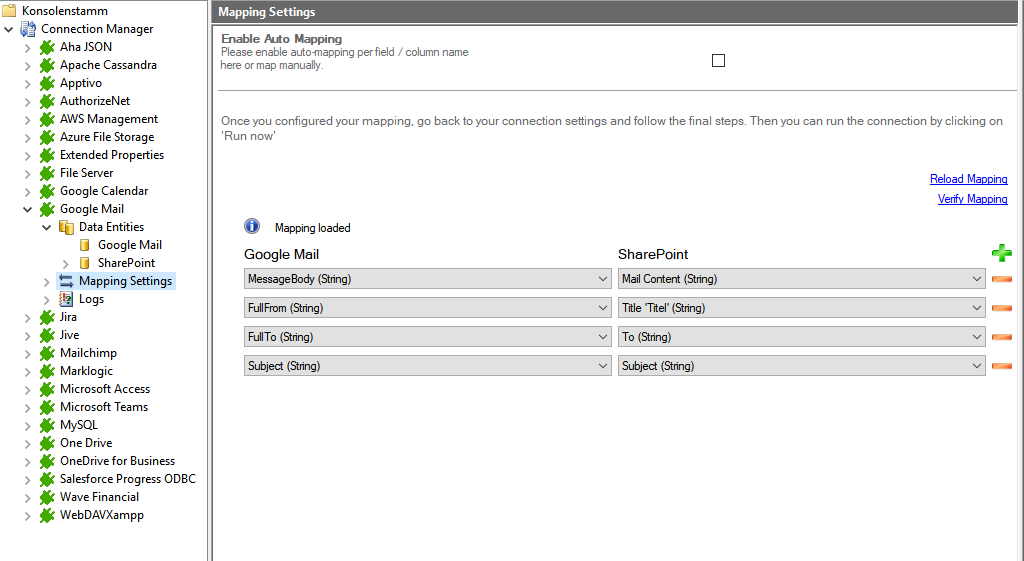Expand the Logs tree node
This screenshot has width=1024, height=561.
46,299
